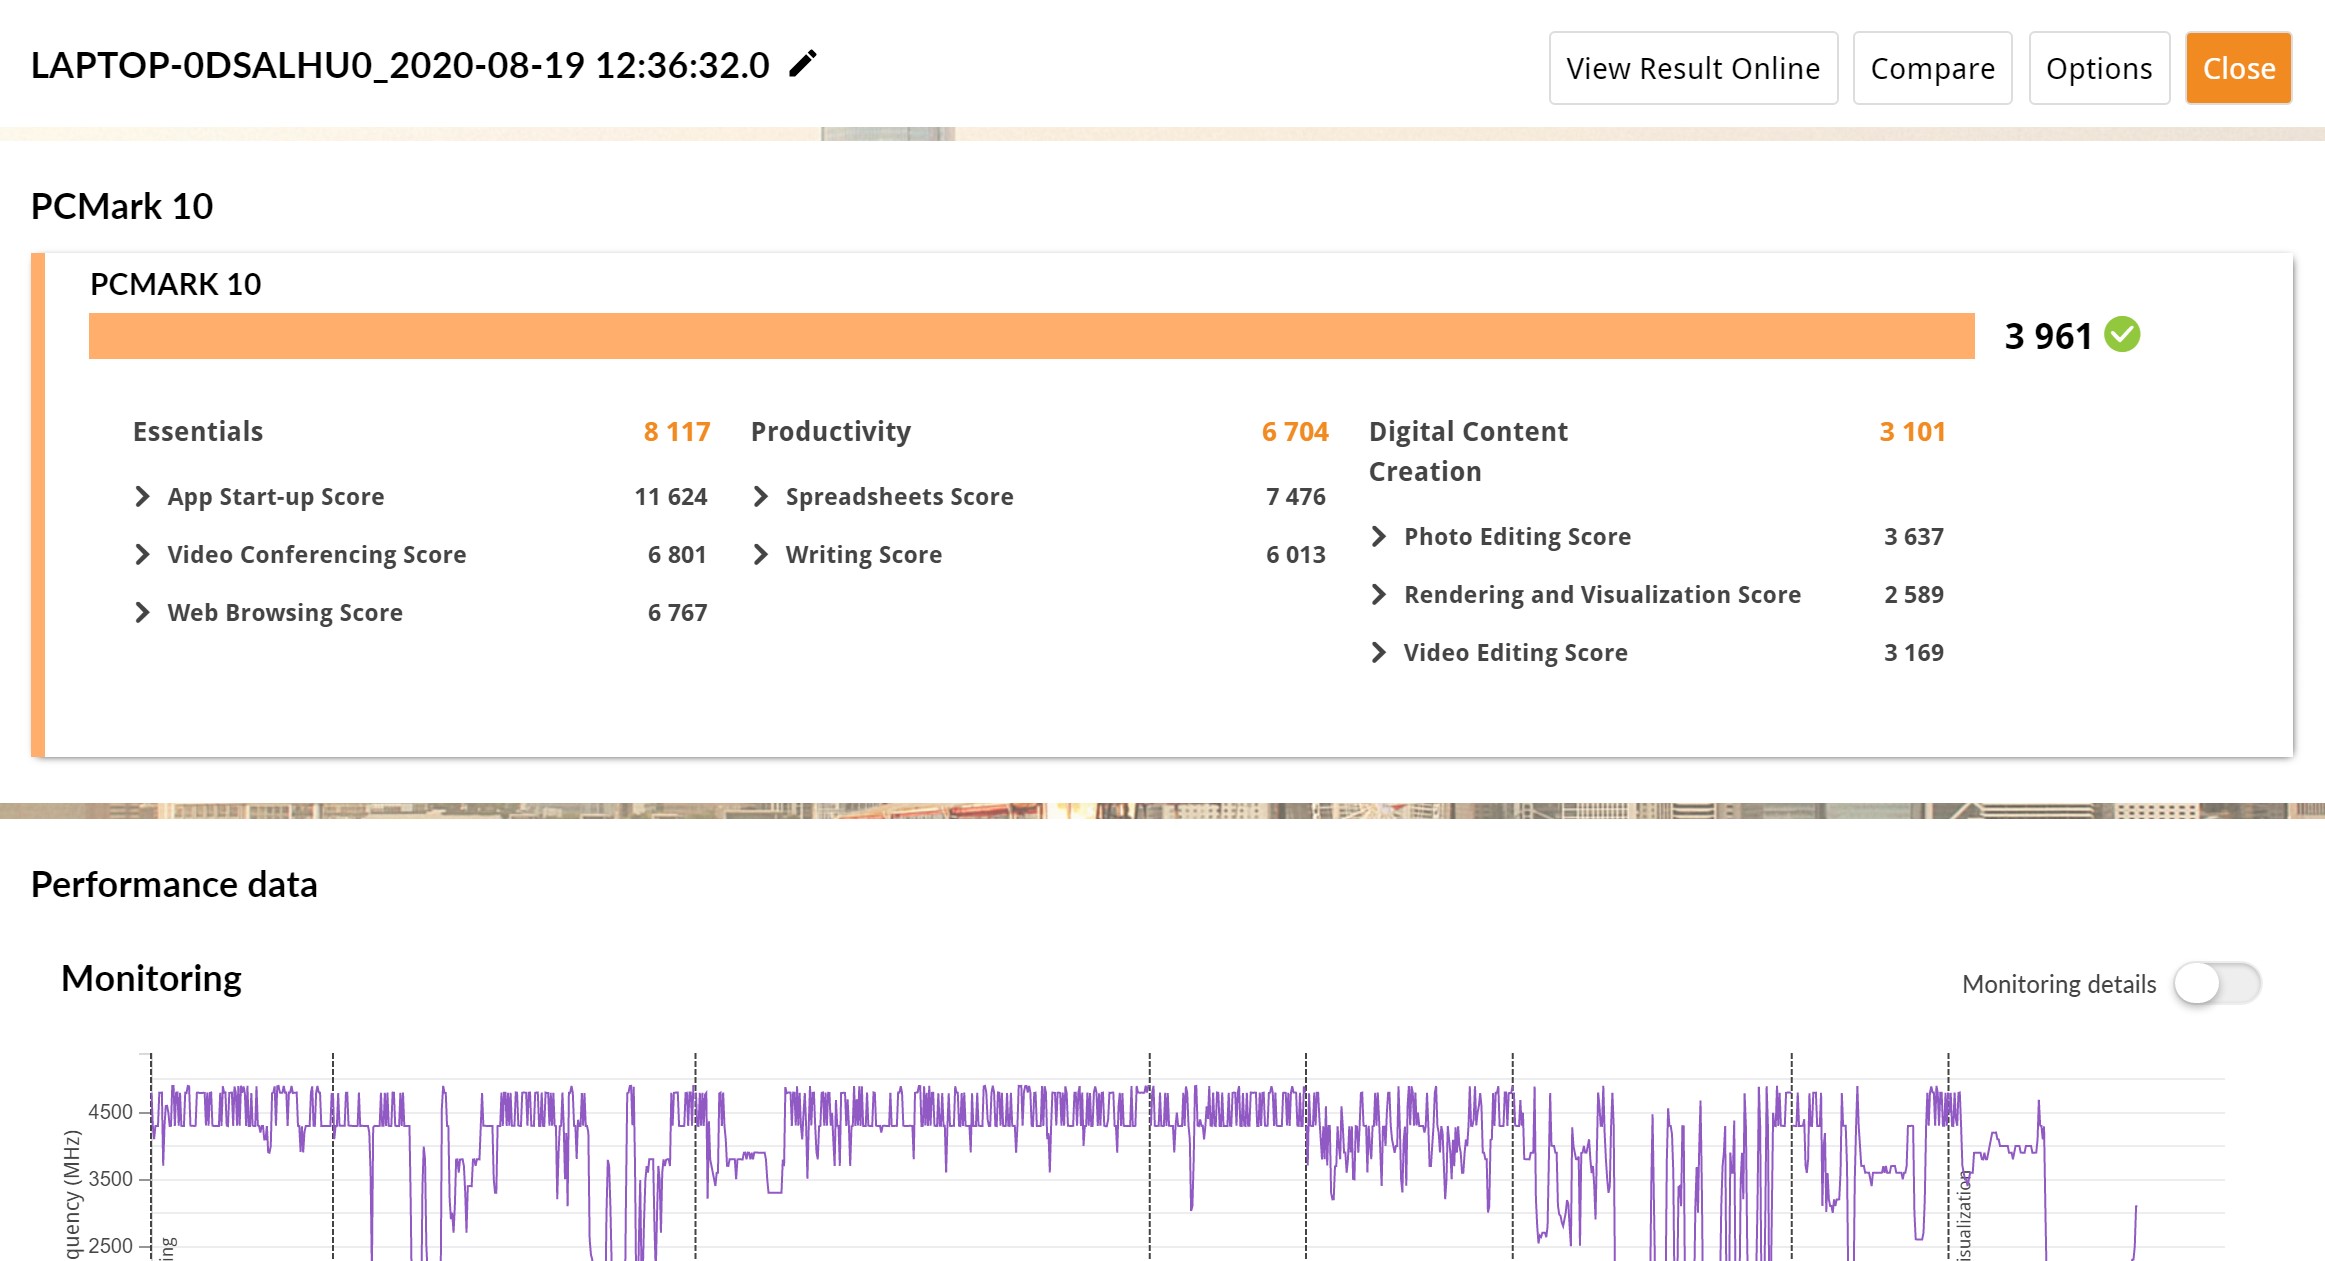
Task: Click Photo Editing value 3 637
Action: pos(1914,536)
